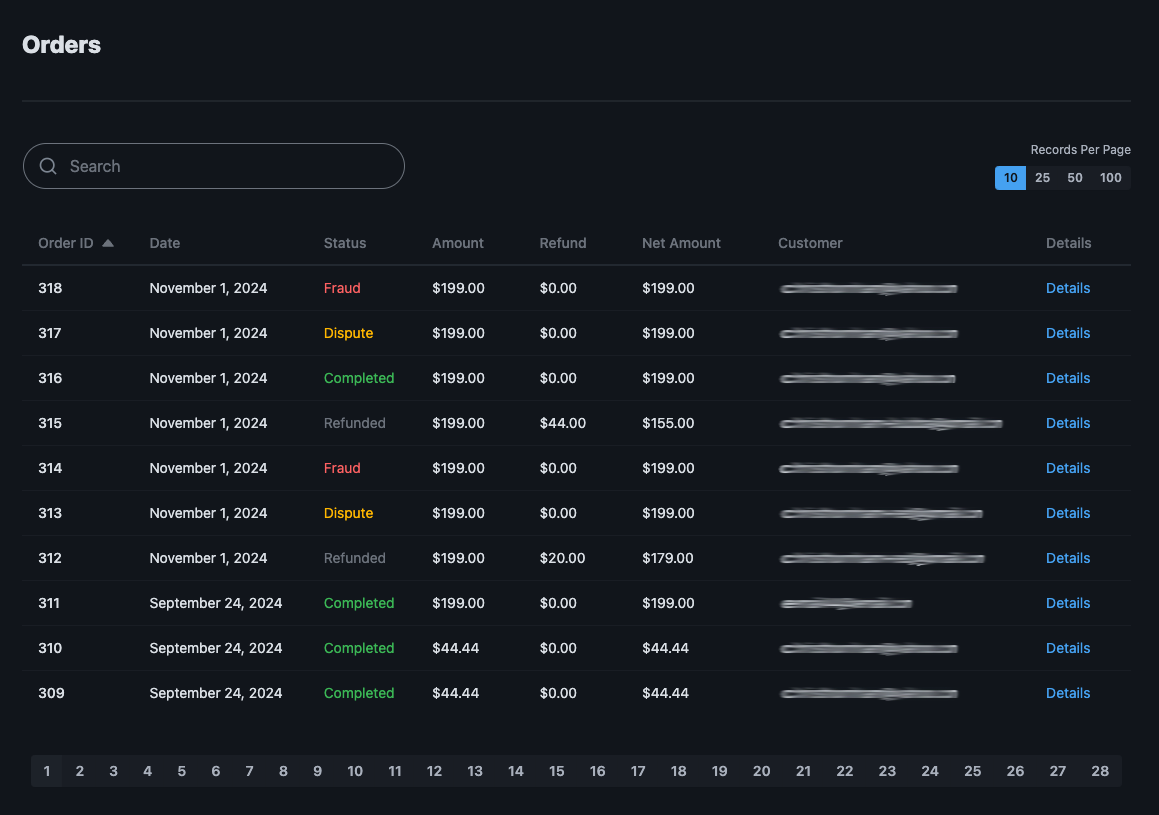The image size is (1159, 815).
Task: Set records per page to 100
Action: 1110,178
